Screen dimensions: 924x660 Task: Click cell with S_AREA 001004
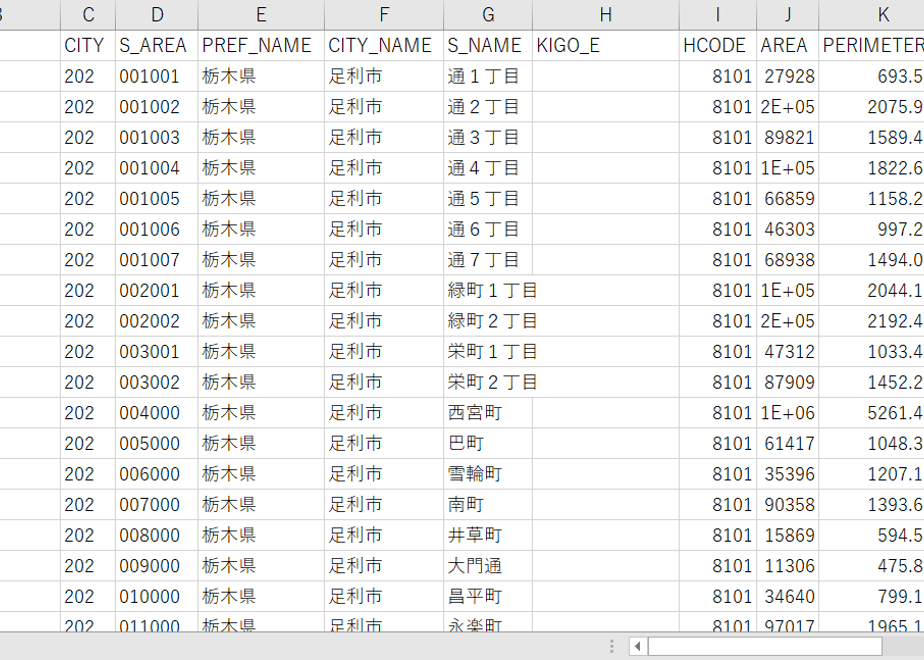click(x=157, y=168)
